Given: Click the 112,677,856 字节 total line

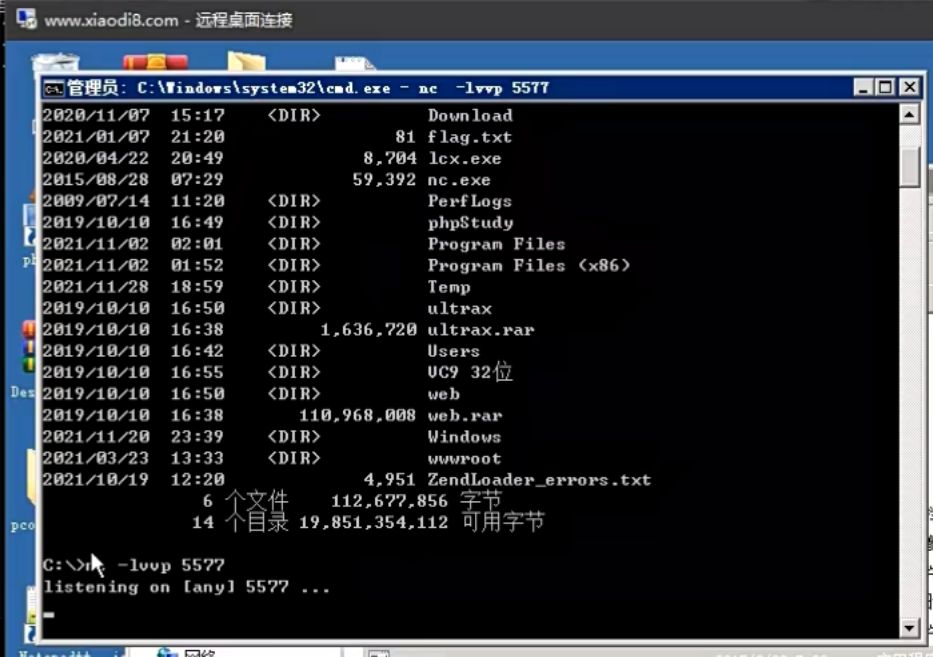Looking at the screenshot, I should tap(416, 500).
